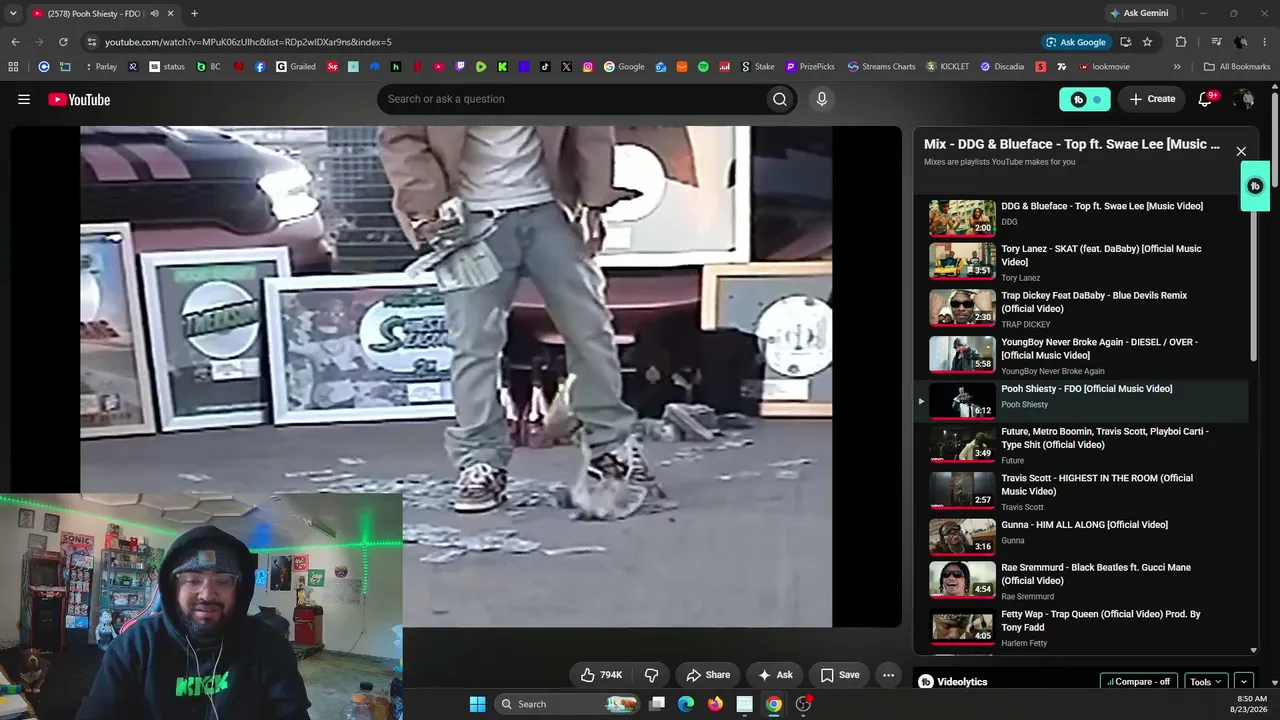Viewport: 1280px width, 720px height.
Task: Mute the tab using its speaker icon
Action: (x=155, y=14)
